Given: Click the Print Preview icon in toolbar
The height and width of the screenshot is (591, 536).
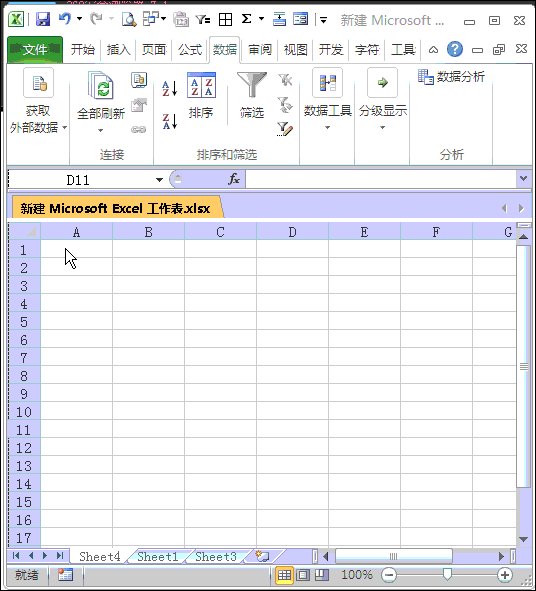Looking at the screenshot, I should click(x=129, y=19).
